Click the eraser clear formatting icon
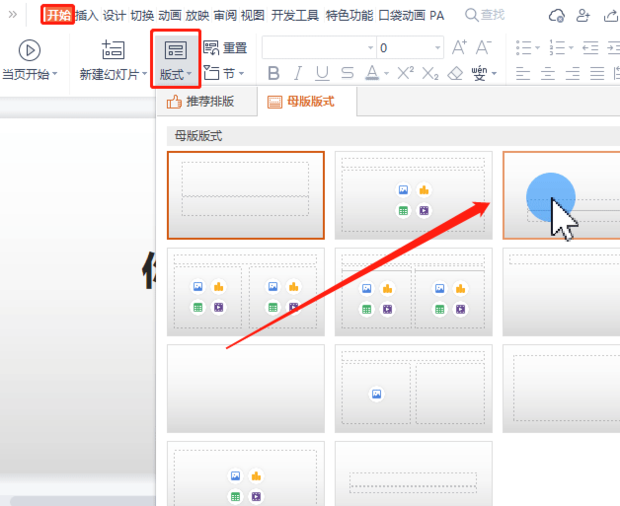Viewport: 620px width, 506px height. click(455, 73)
